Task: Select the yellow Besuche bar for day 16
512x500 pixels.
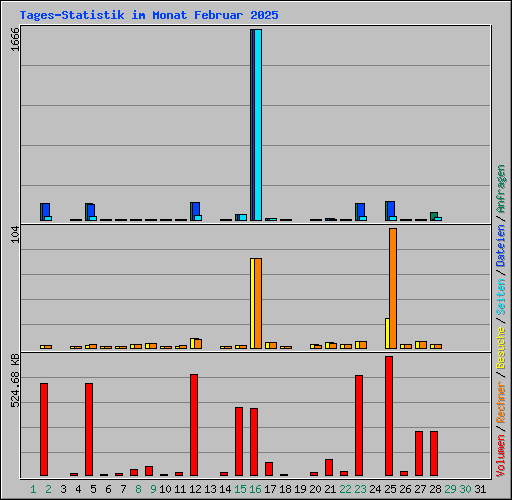Action: (252, 304)
